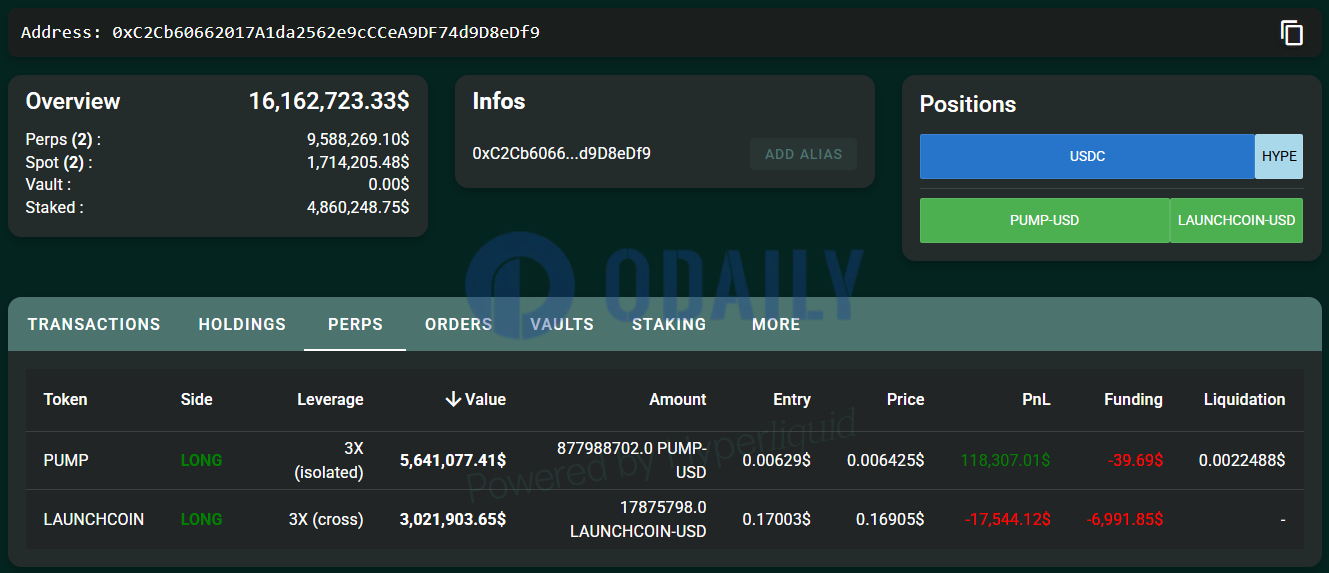Click the LONG side of PUMP row

coord(201,460)
